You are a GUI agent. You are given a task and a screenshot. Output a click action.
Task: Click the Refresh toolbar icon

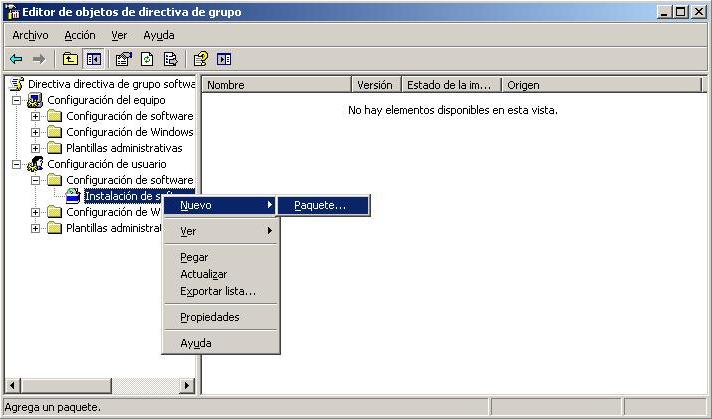click(147, 59)
